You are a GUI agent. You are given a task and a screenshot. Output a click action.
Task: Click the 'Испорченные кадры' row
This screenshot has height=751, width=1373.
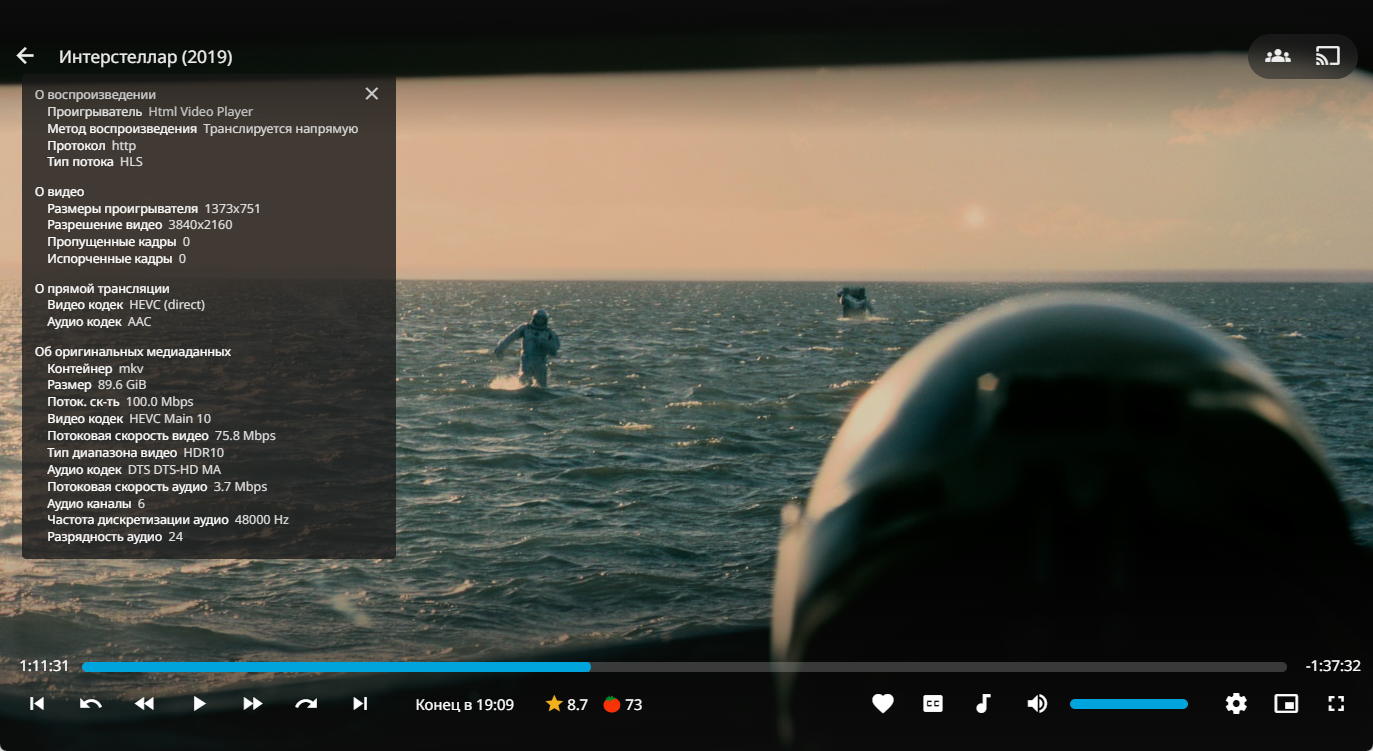pos(117,259)
